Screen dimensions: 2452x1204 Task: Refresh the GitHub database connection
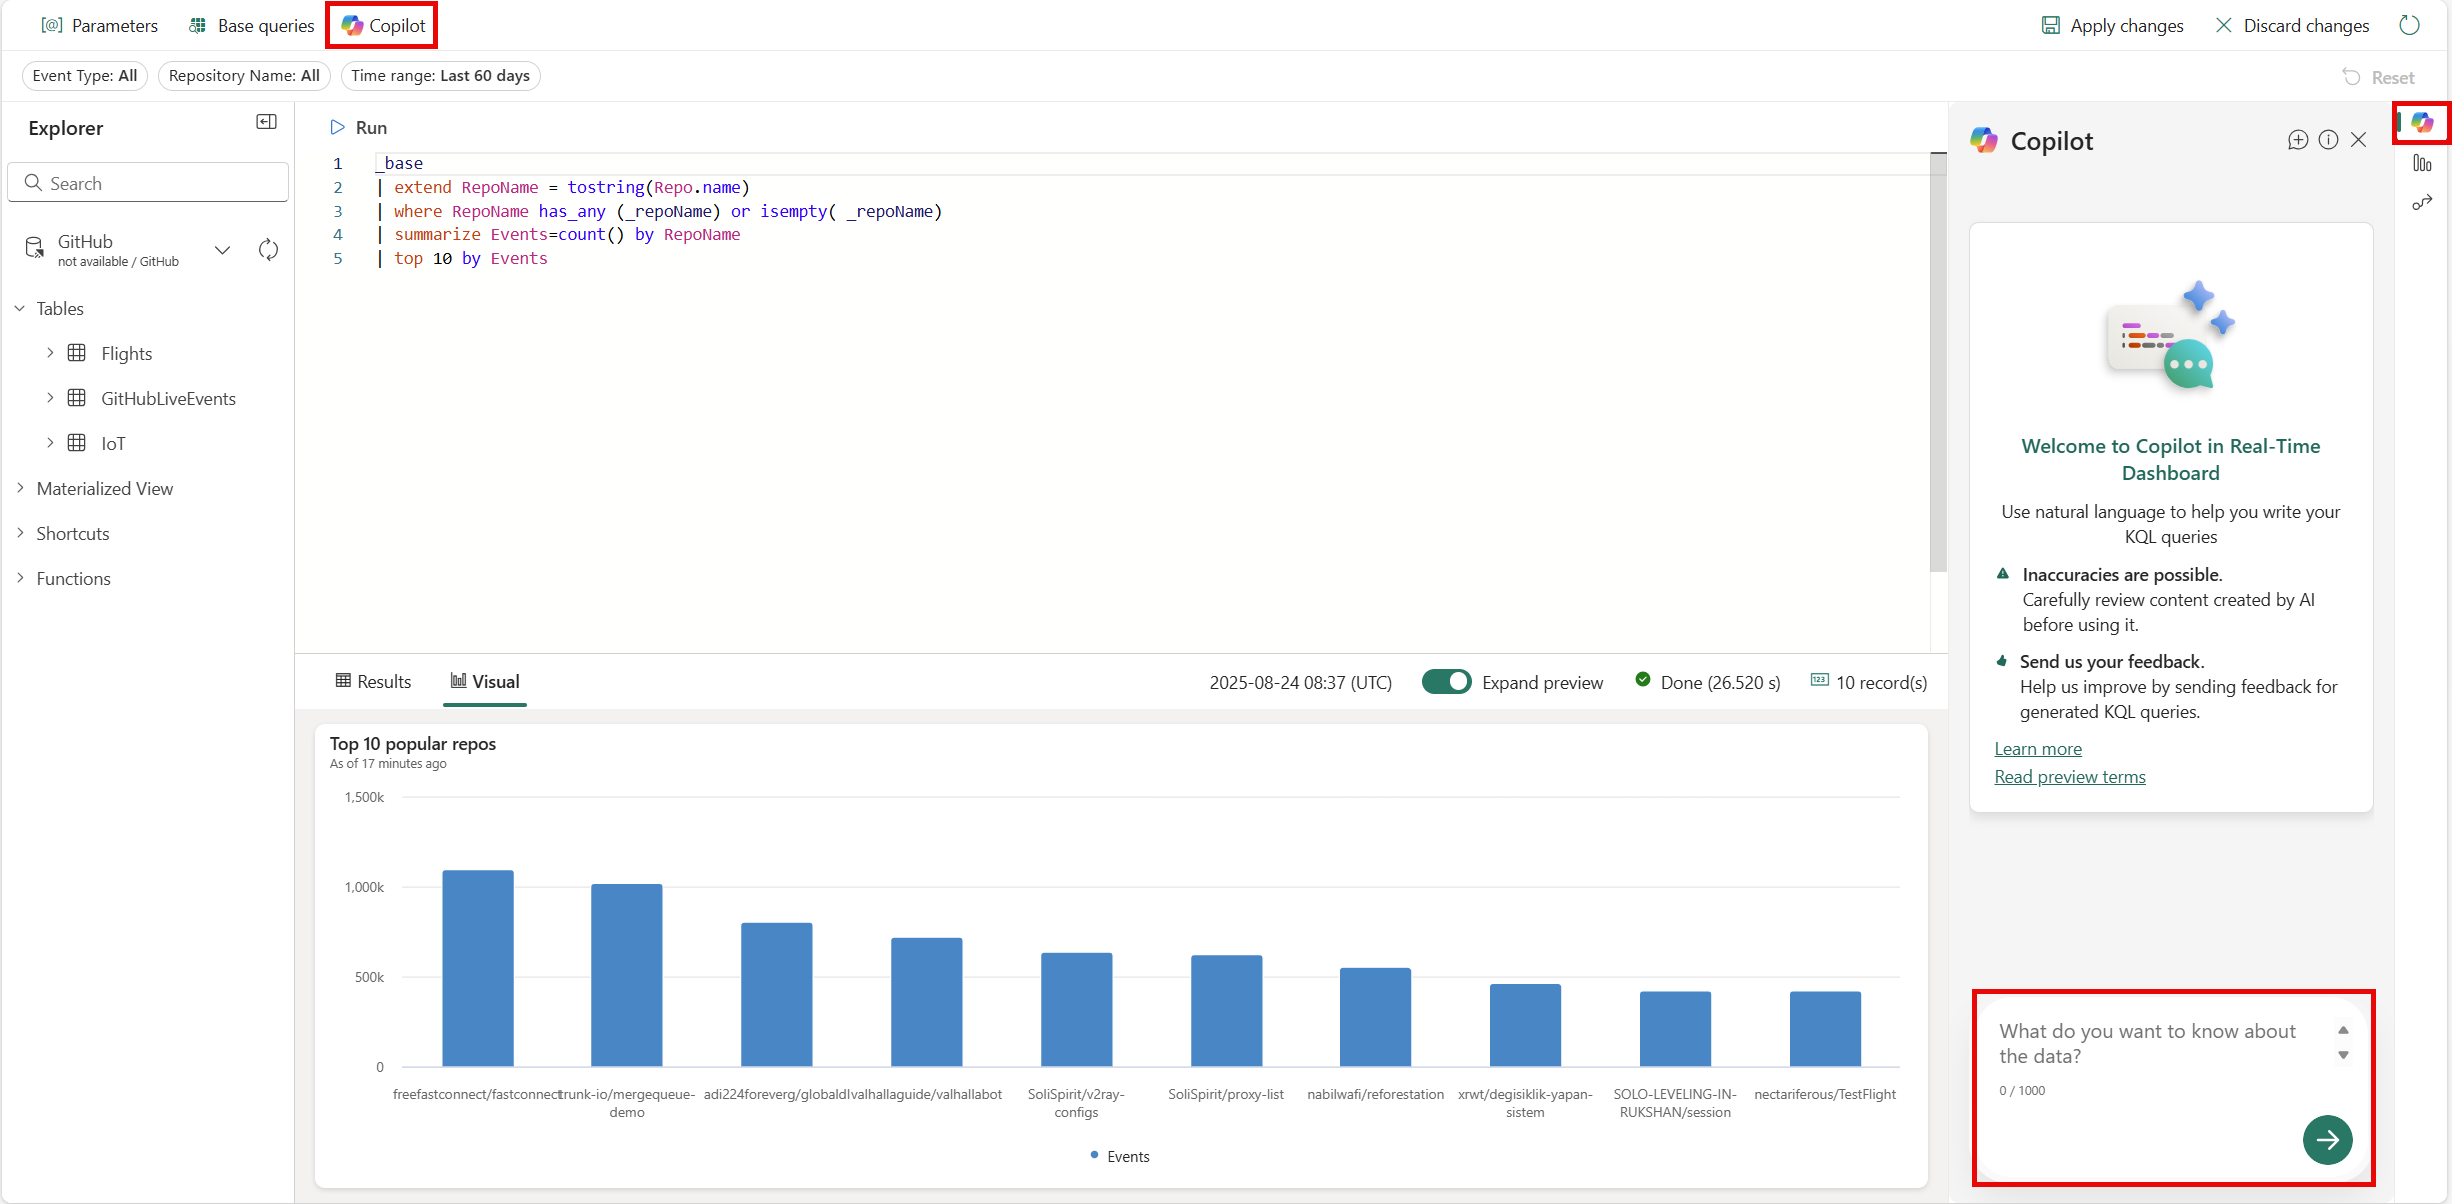point(268,249)
